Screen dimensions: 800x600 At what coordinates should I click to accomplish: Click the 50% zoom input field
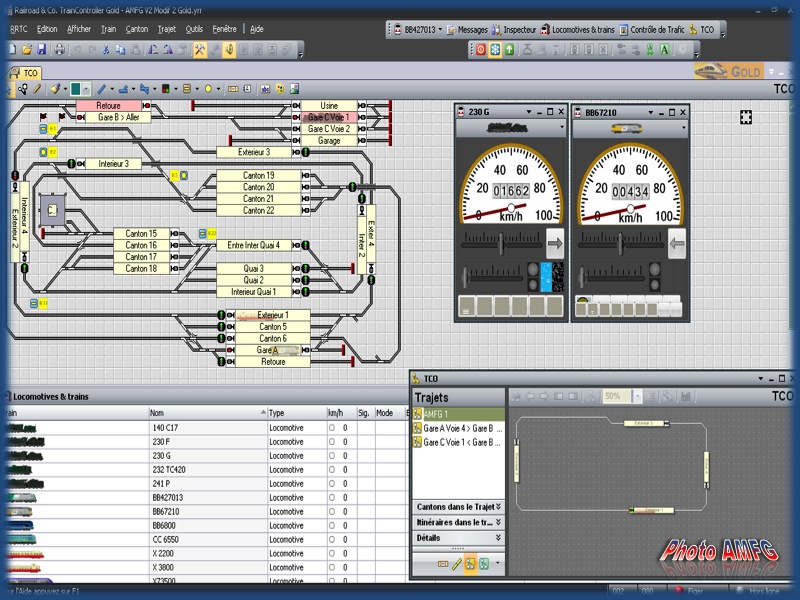pos(617,396)
